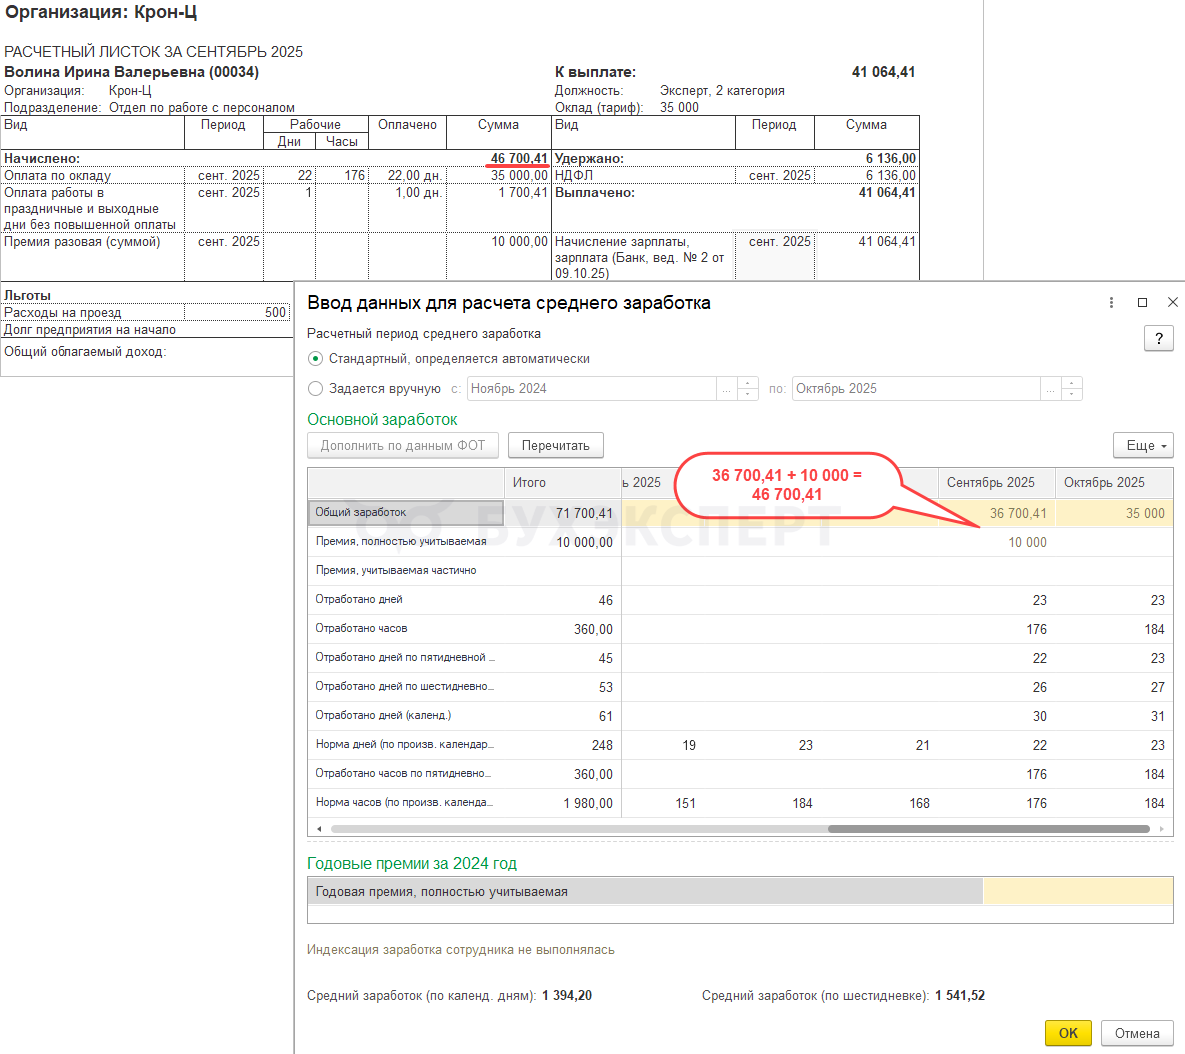Select Задается вручную radio option

316,389
